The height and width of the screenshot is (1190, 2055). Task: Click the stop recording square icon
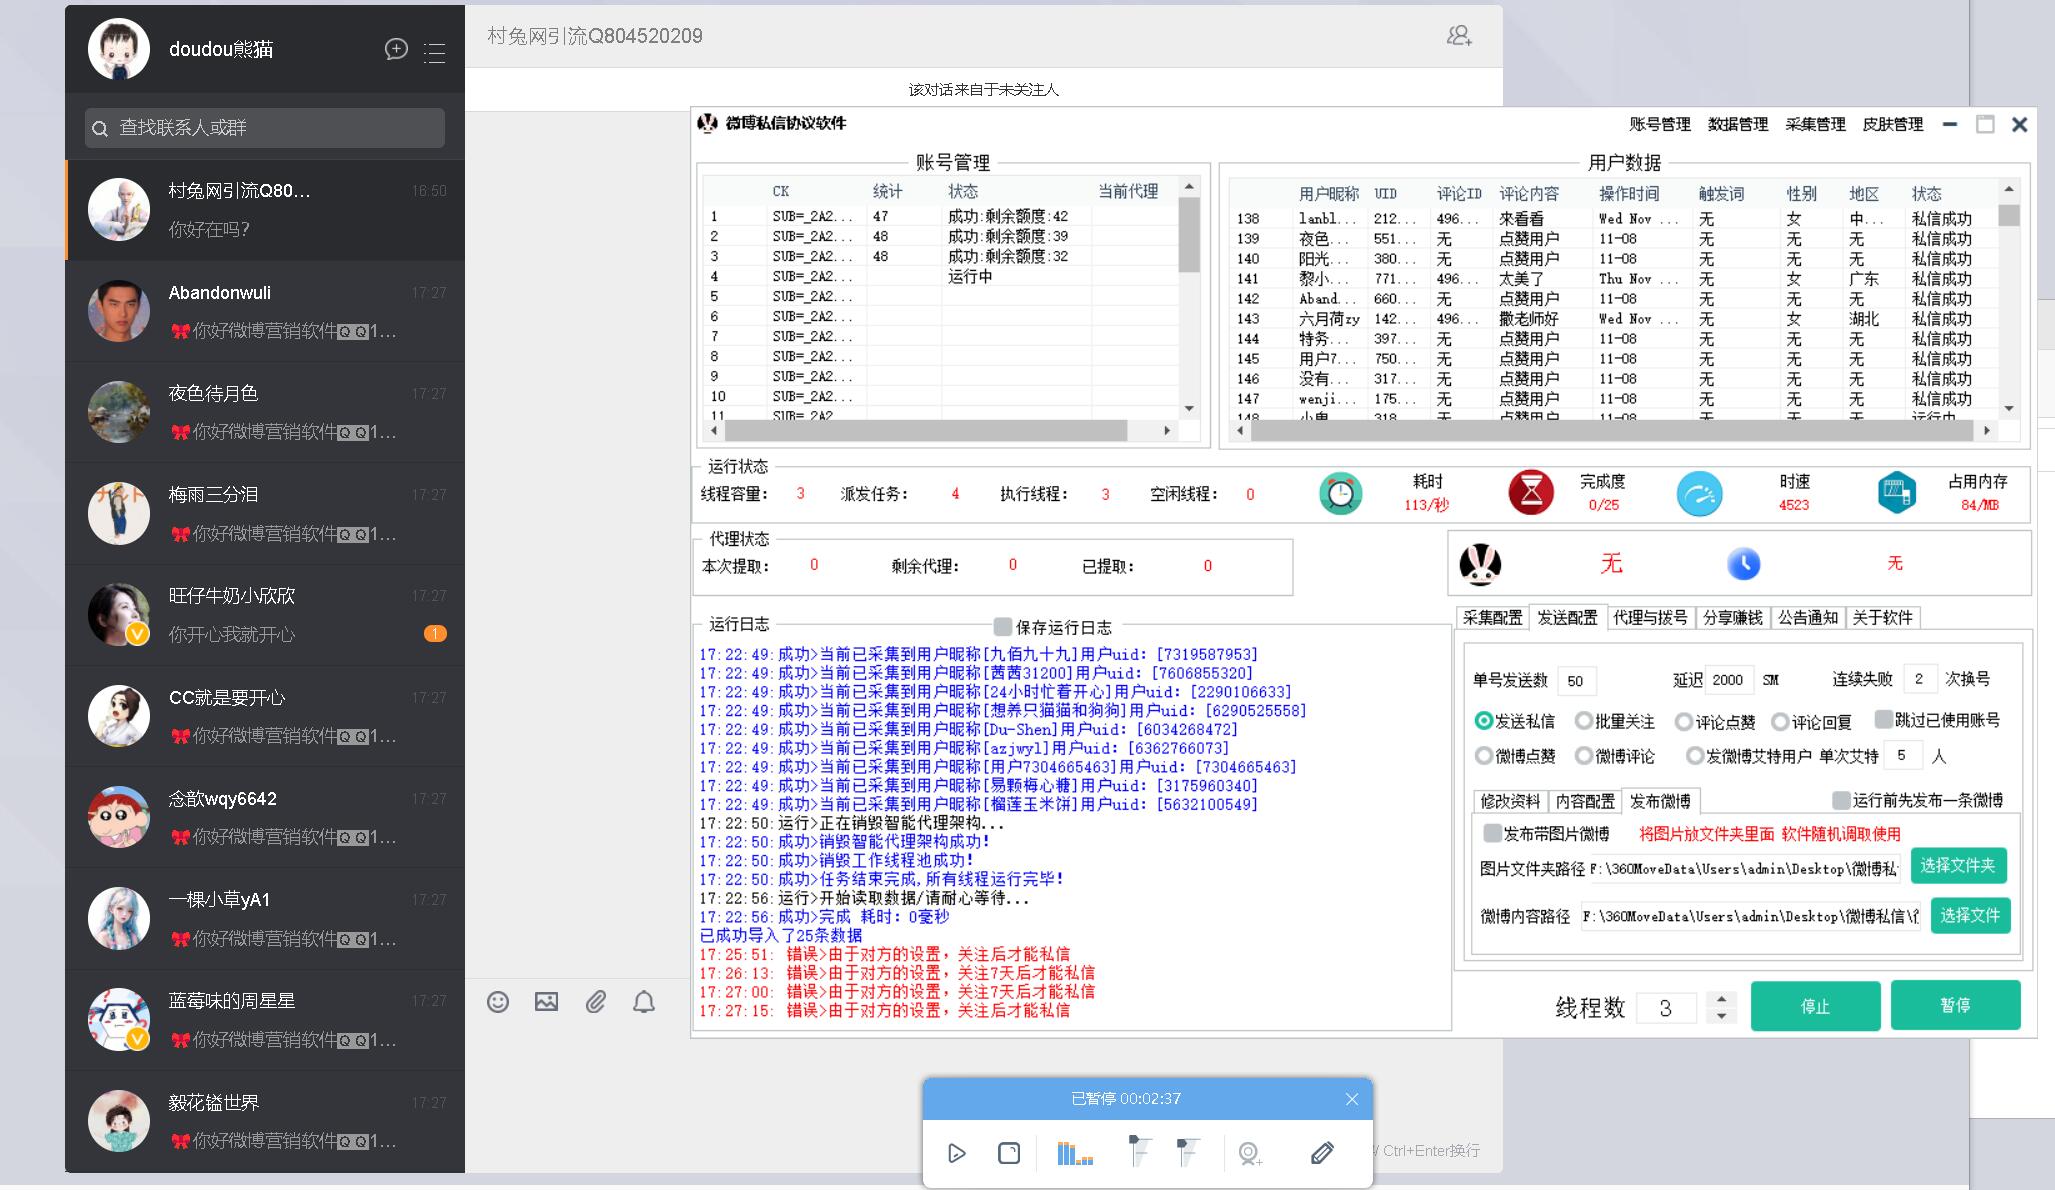pyautogui.click(x=1009, y=1153)
